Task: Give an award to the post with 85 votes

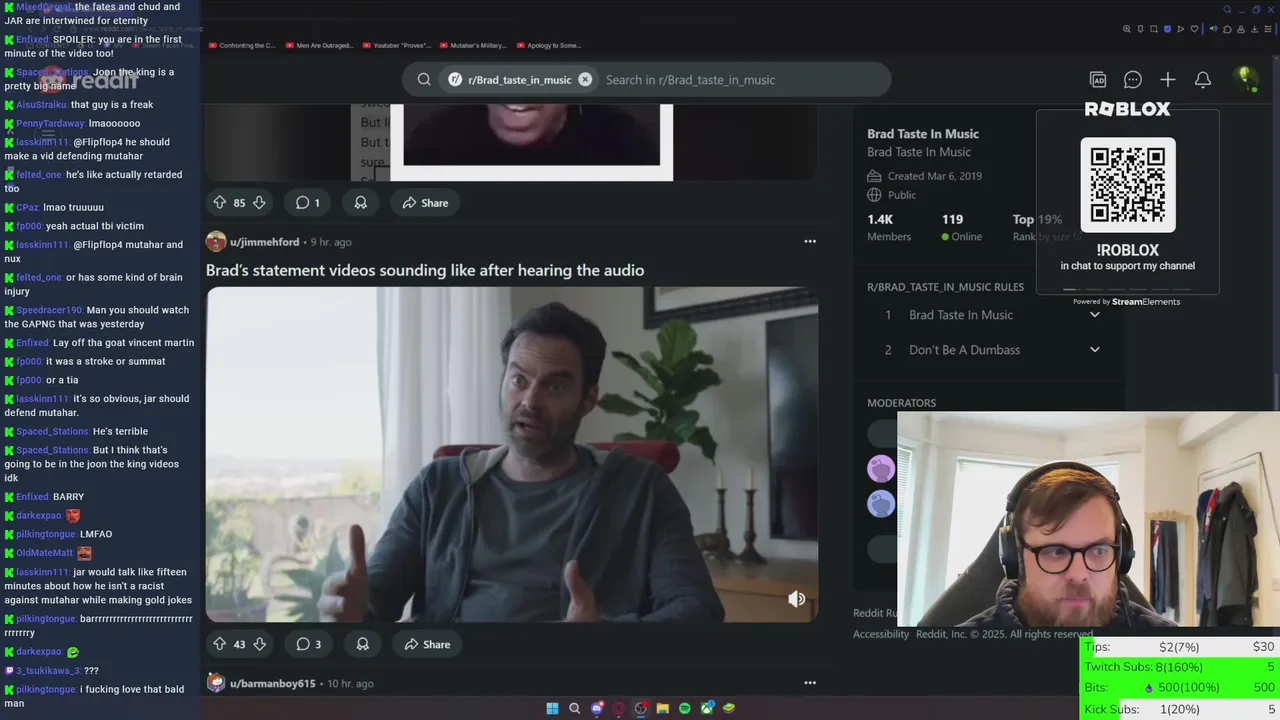Action: click(x=361, y=202)
